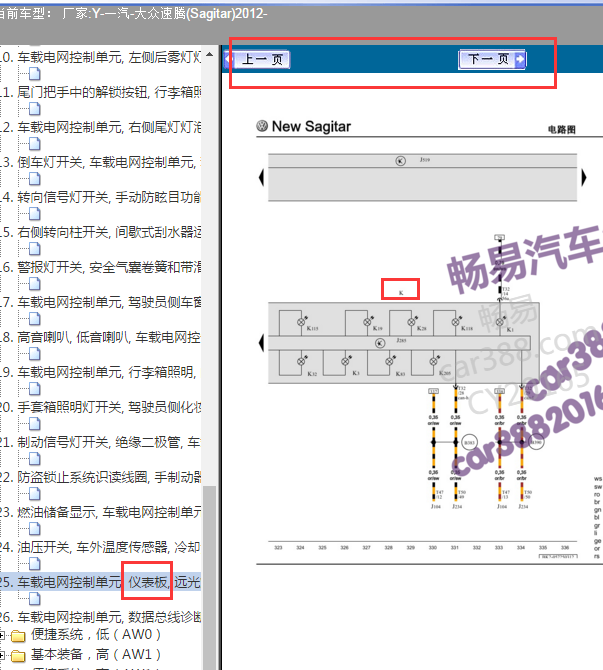Open document icon under item 17 驾驶员侧车窗
Viewport: 603px width, 670px height.
(x=35, y=319)
